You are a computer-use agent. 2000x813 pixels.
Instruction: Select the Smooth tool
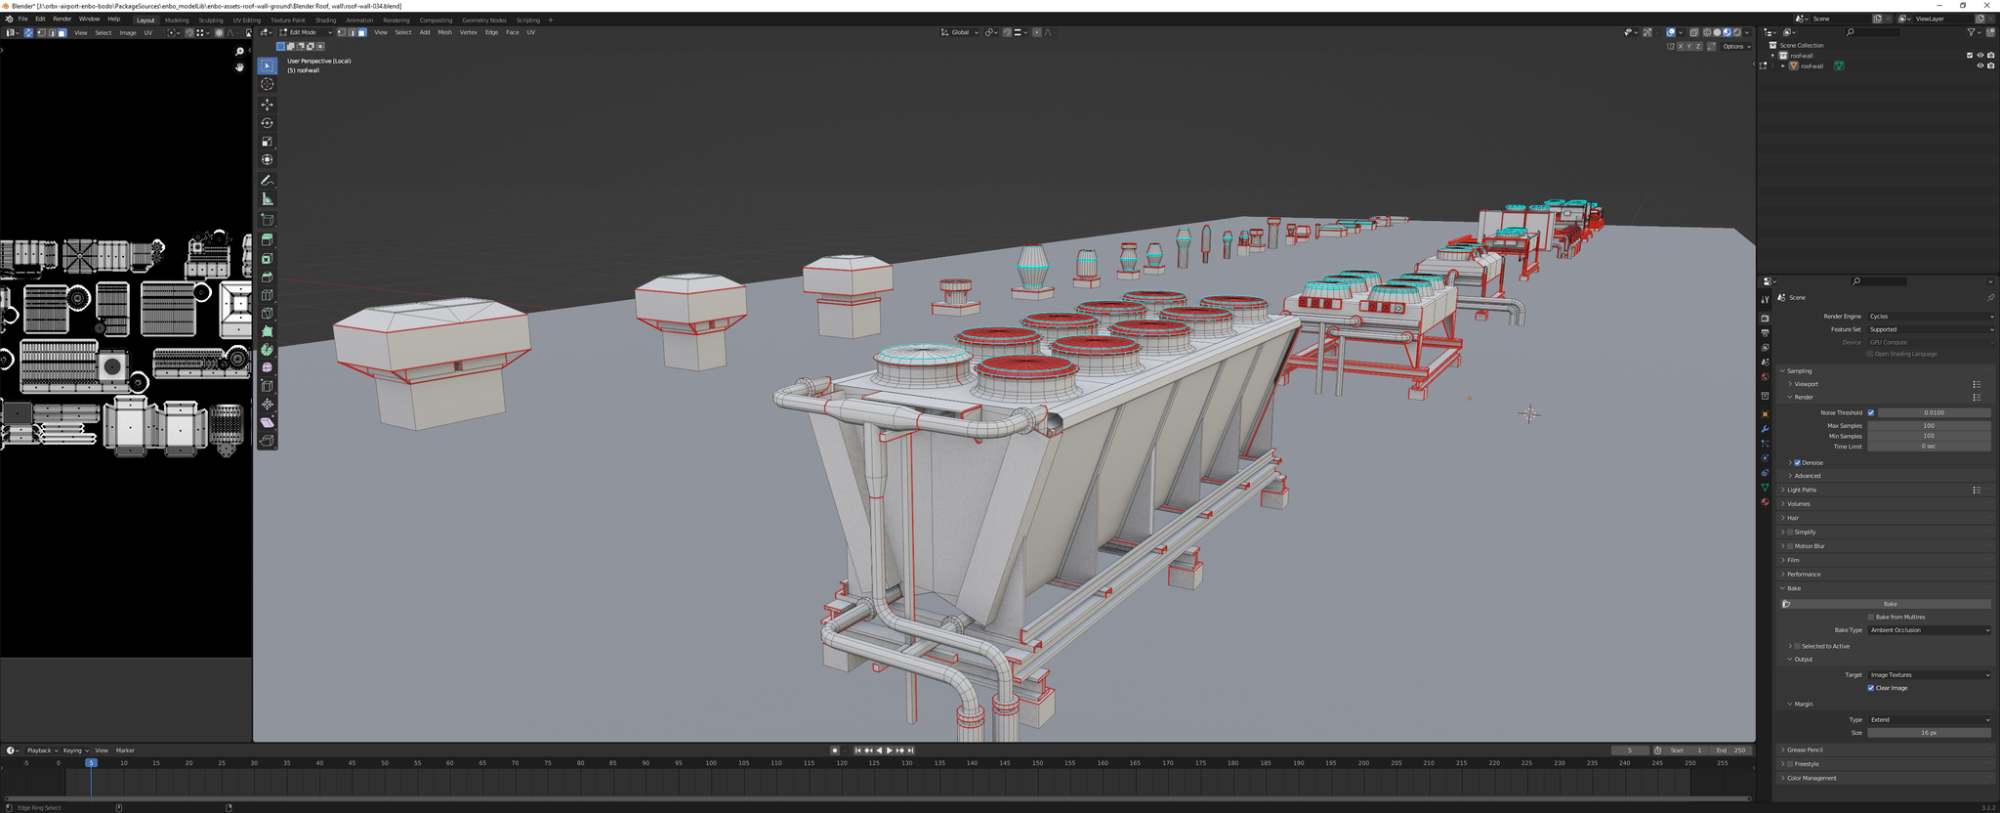(267, 368)
